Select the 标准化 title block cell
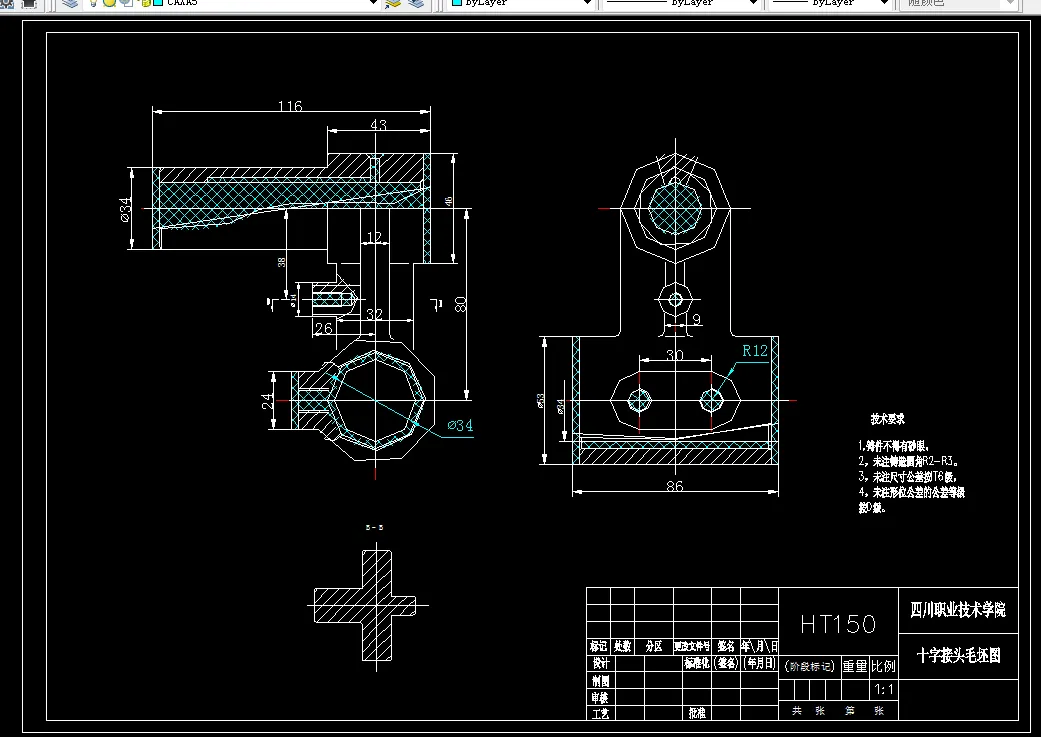1041x737 pixels. click(x=697, y=663)
